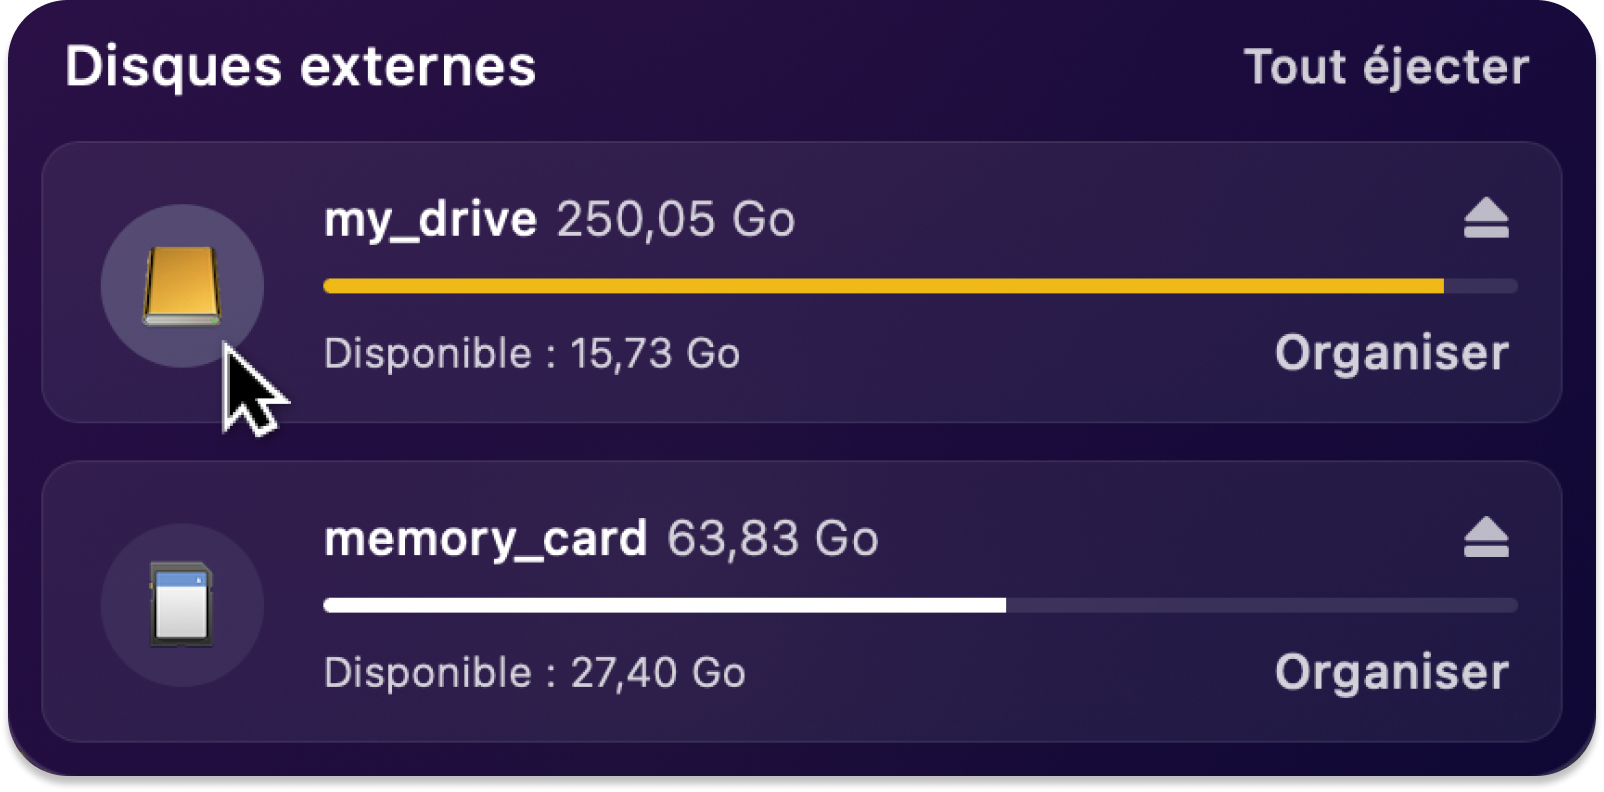Click the empty end of my_drive usage bar
This screenshot has width=1604, height=792.
(x=1481, y=286)
